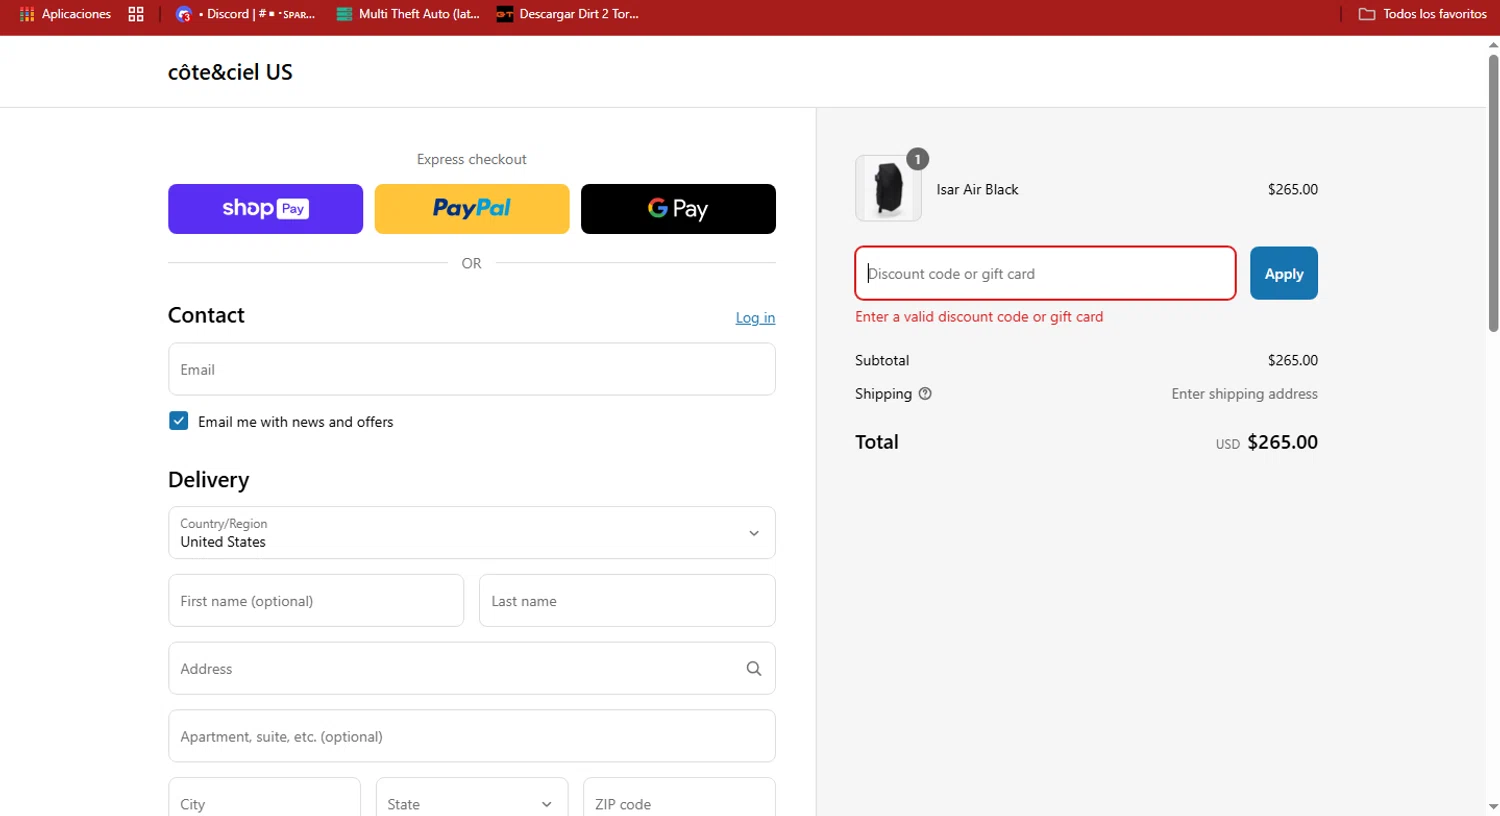Screen dimensions: 1500x816
Task: Open the Aplicaciones apps grid icon
Action: [x=27, y=14]
